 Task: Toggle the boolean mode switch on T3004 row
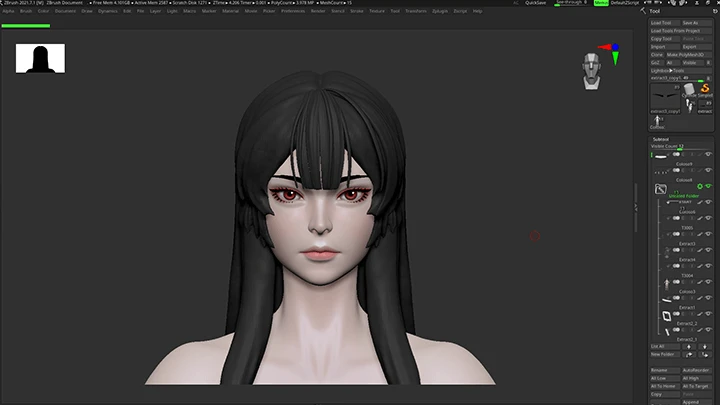676,282
